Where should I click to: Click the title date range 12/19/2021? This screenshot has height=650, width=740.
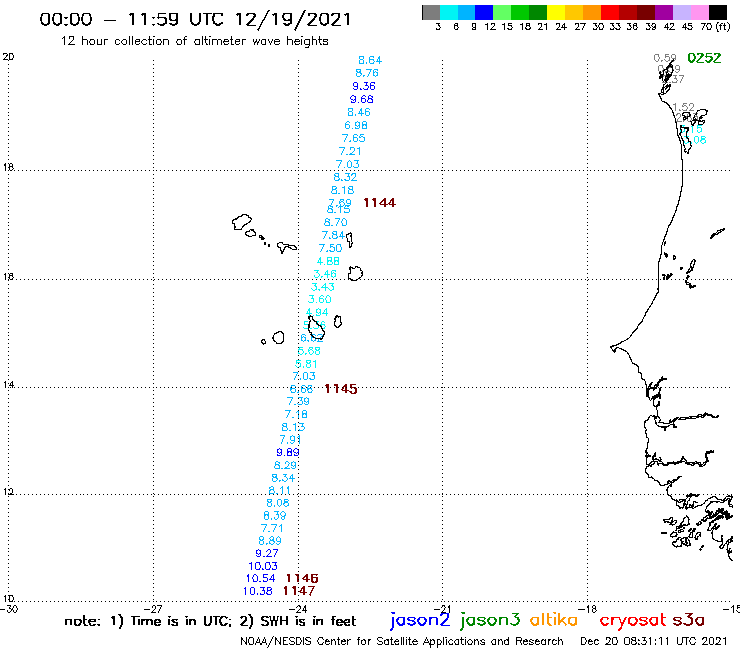(293, 20)
